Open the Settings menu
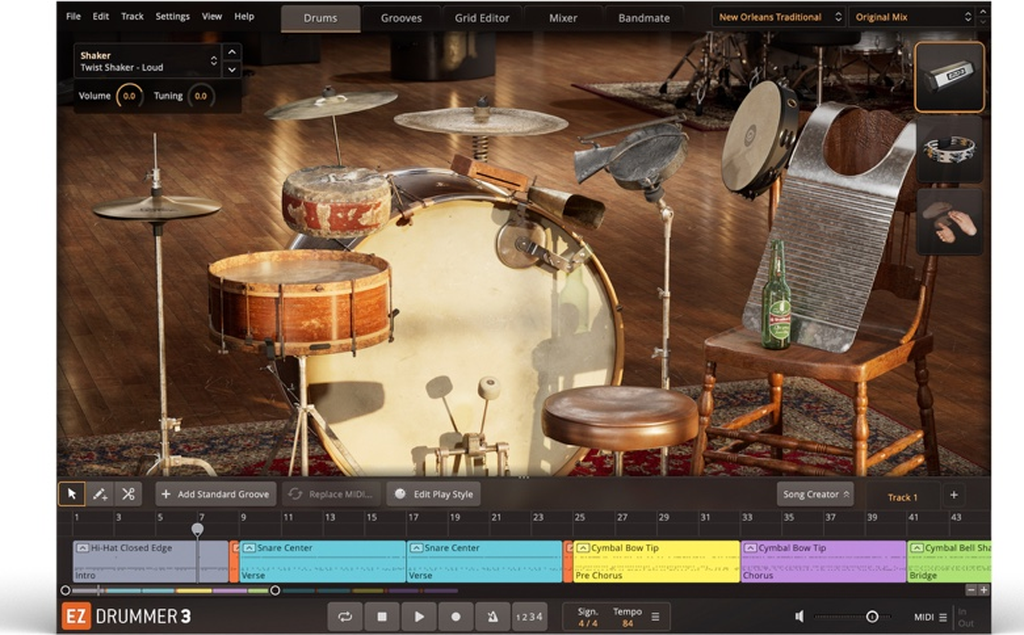Viewport: 1024px width, 635px height. 172,17
